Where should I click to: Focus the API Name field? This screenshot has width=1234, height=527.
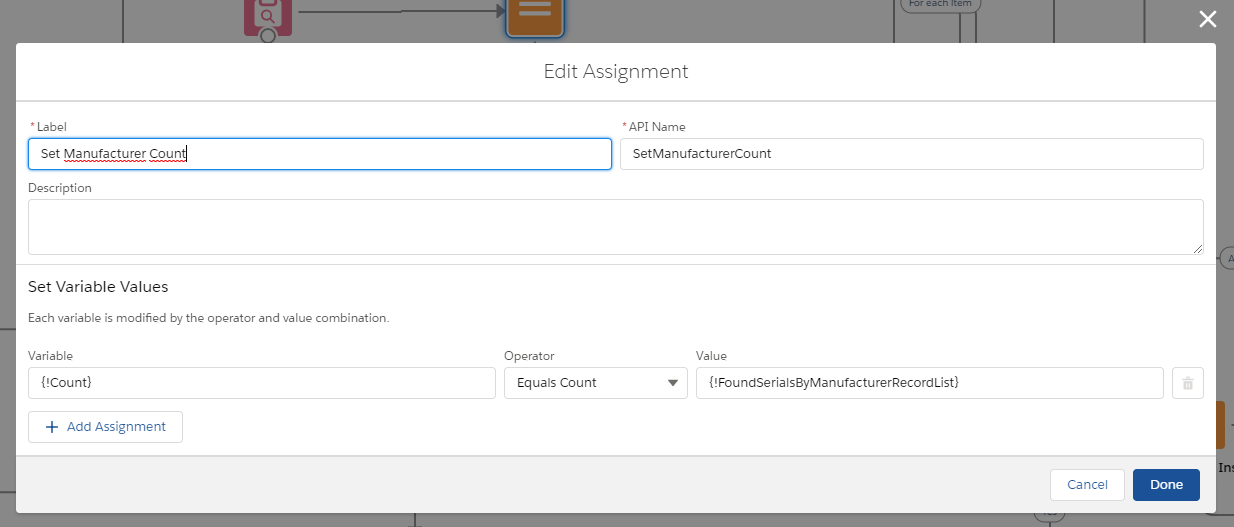(911, 154)
